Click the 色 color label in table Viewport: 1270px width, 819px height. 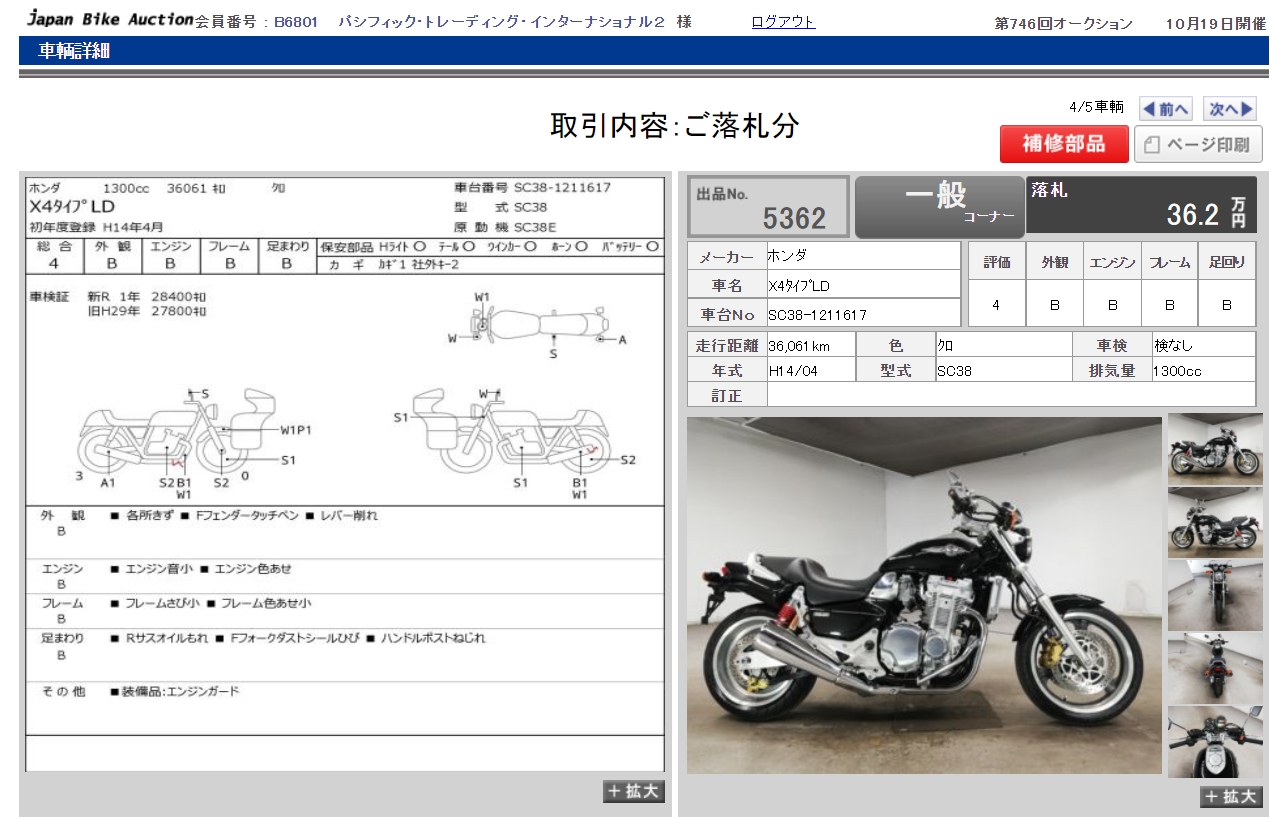click(896, 346)
